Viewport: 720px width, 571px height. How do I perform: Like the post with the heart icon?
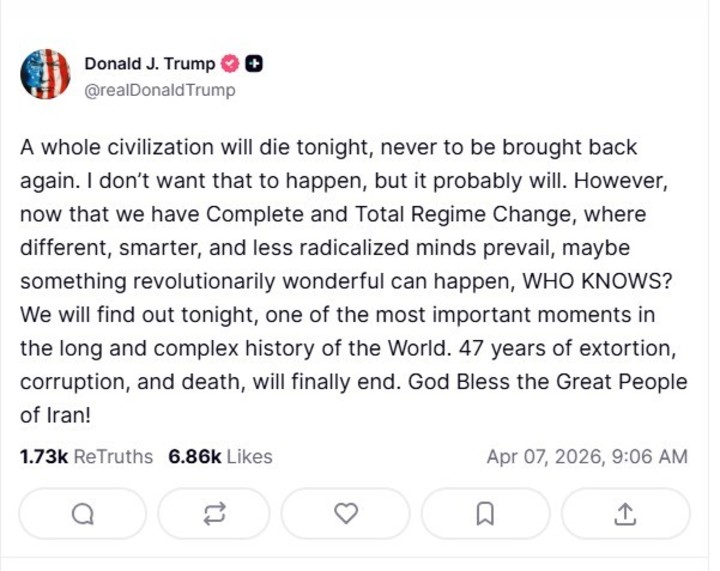[x=346, y=514]
